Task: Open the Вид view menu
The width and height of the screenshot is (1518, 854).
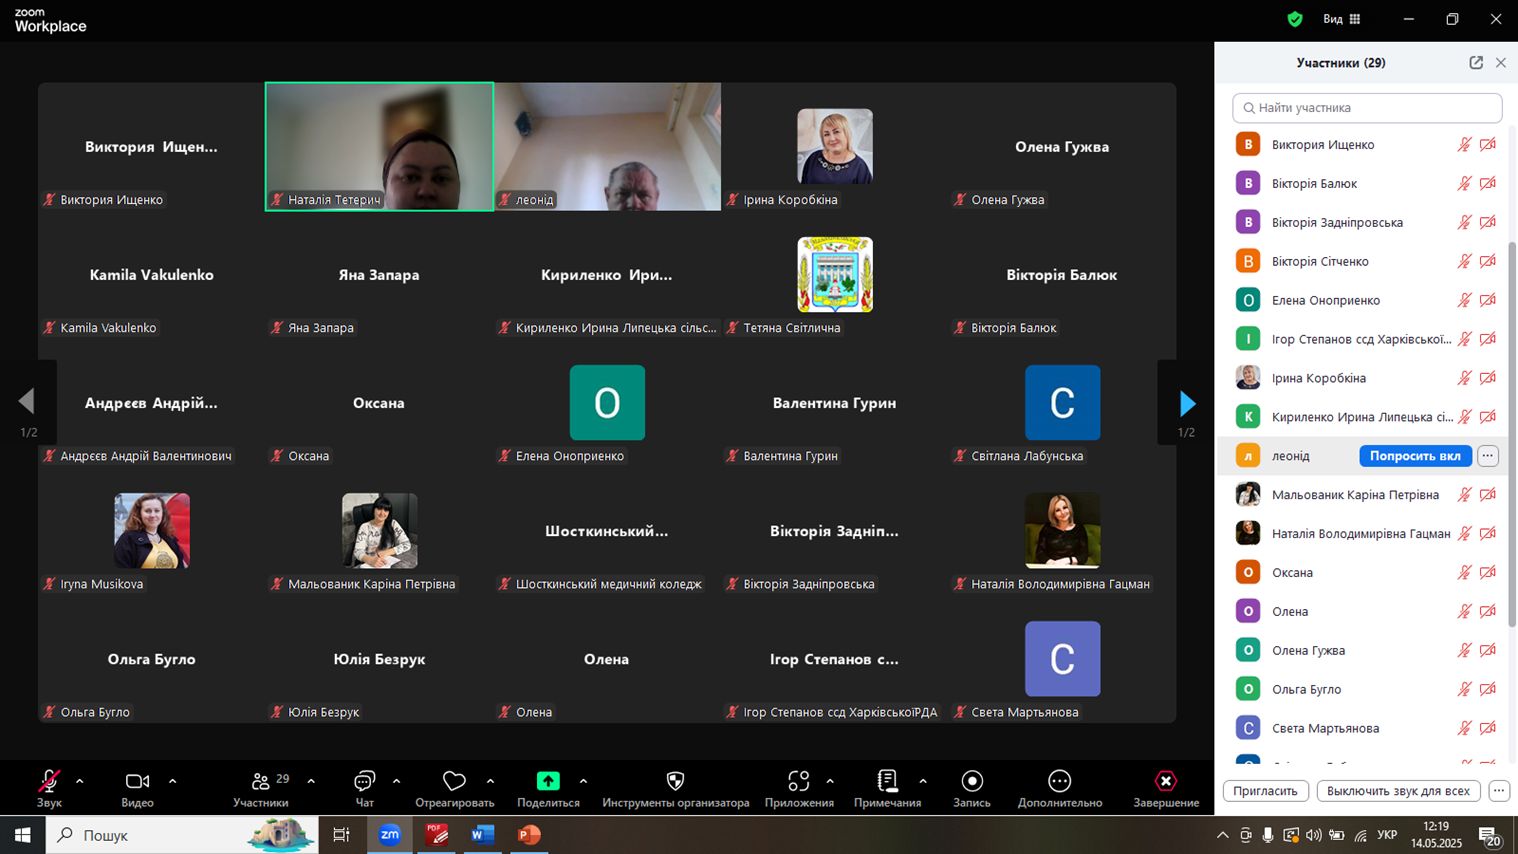Action: tap(1341, 19)
